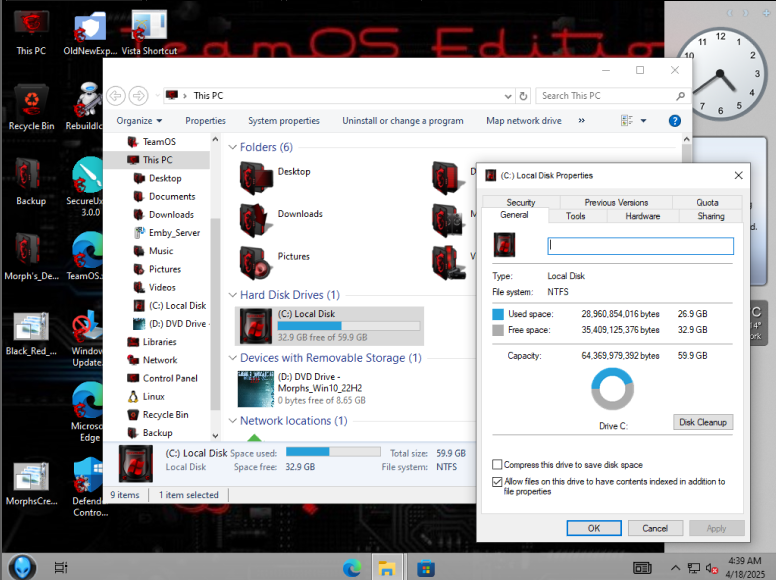This screenshot has width=776, height=580.
Task: Switch to the Sharing tab
Action: click(711, 216)
